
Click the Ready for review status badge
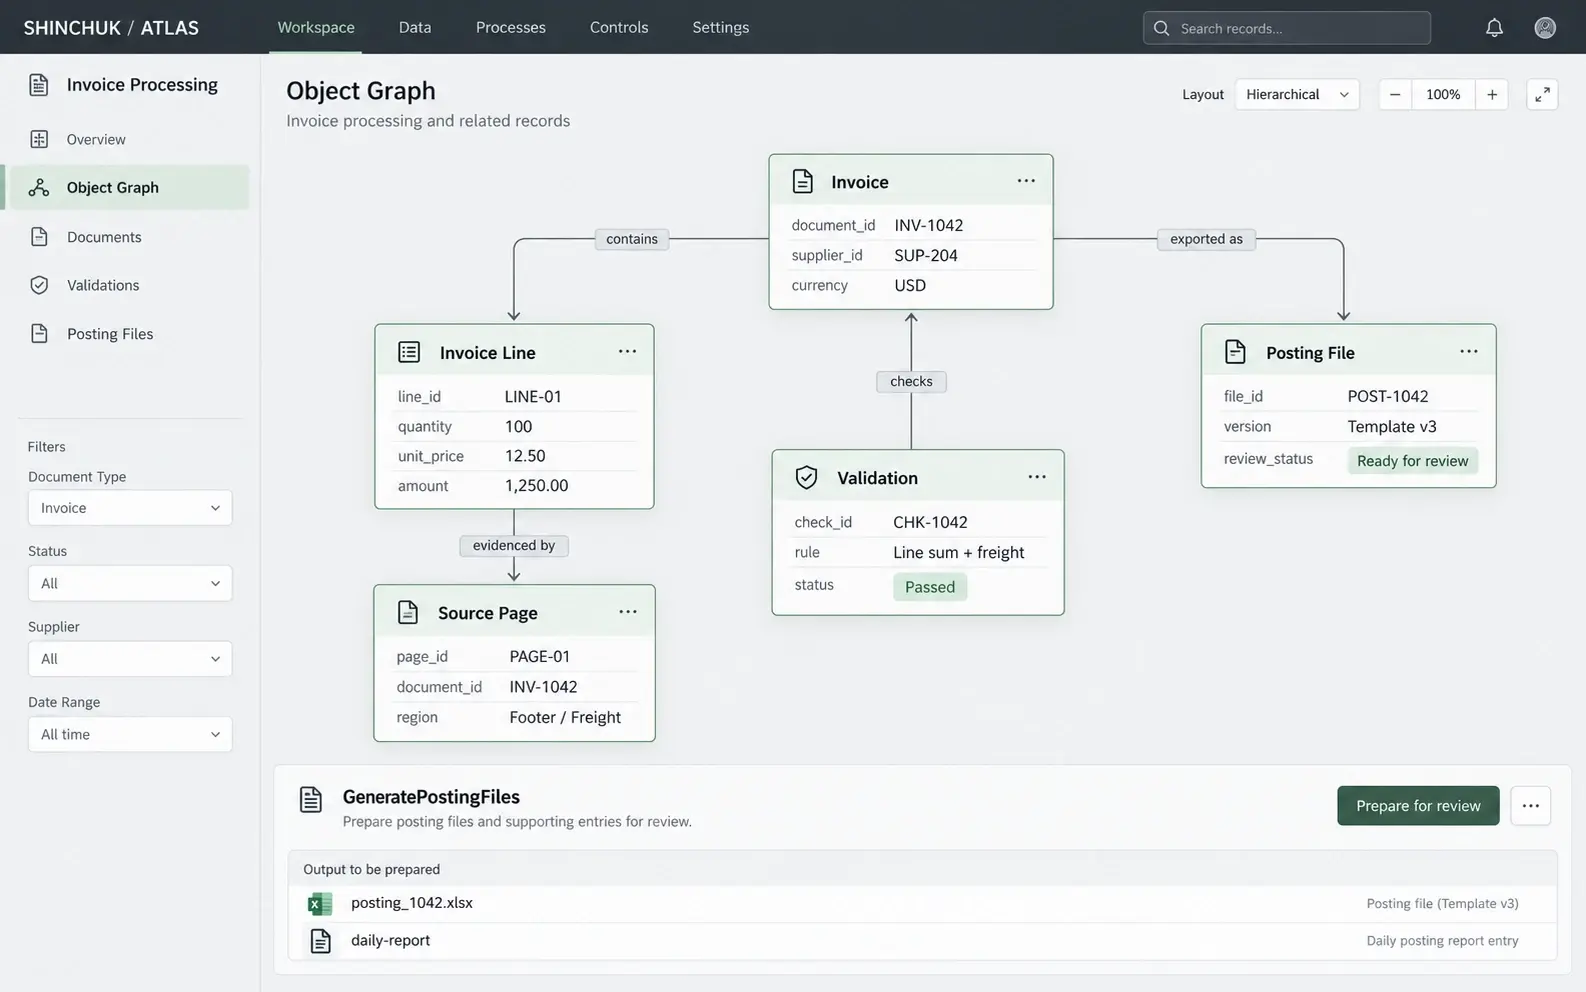coord(1412,461)
